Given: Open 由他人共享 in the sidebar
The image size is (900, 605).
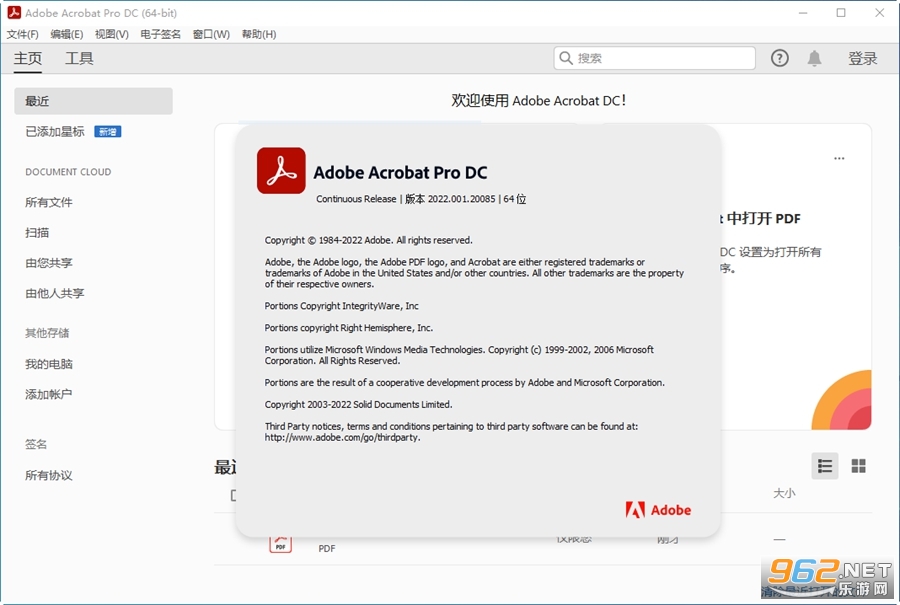Looking at the screenshot, I should point(55,293).
